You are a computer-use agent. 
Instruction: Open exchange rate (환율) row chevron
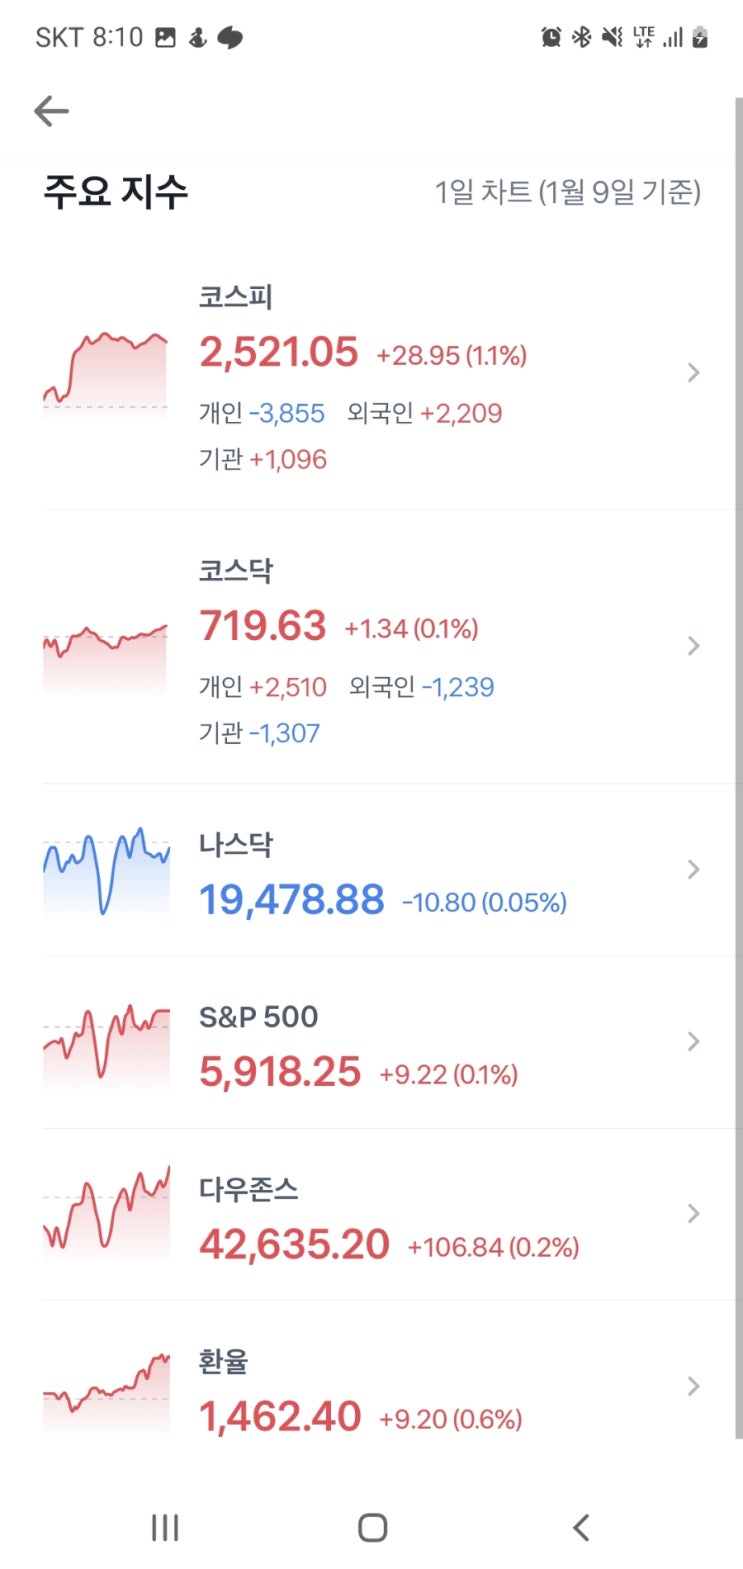tap(693, 1386)
